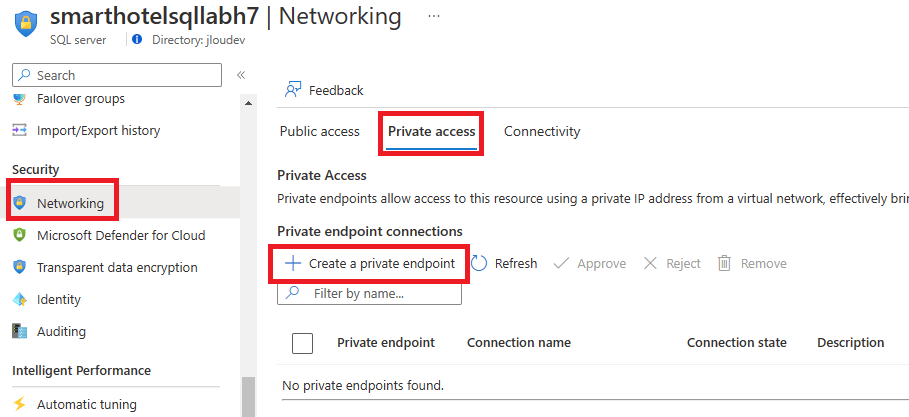Switch to the Connectivity tab

542,132
